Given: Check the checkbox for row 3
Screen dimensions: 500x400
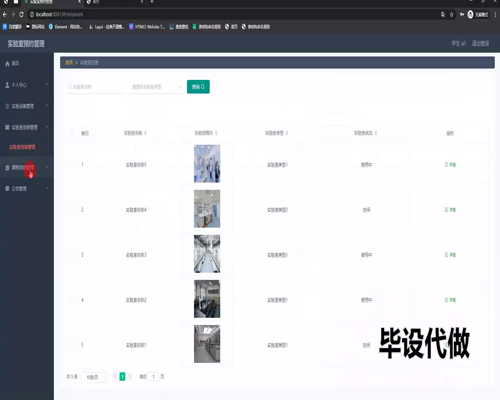Looking at the screenshot, I should pyautogui.click(x=72, y=255).
